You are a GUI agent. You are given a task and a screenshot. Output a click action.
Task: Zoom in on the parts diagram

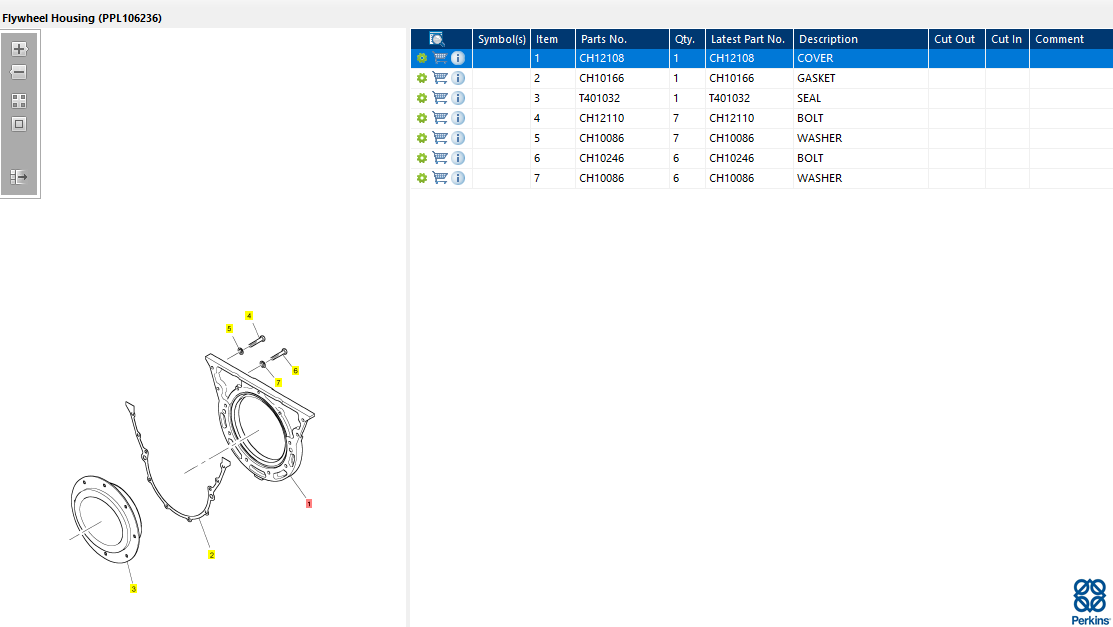coord(19,49)
